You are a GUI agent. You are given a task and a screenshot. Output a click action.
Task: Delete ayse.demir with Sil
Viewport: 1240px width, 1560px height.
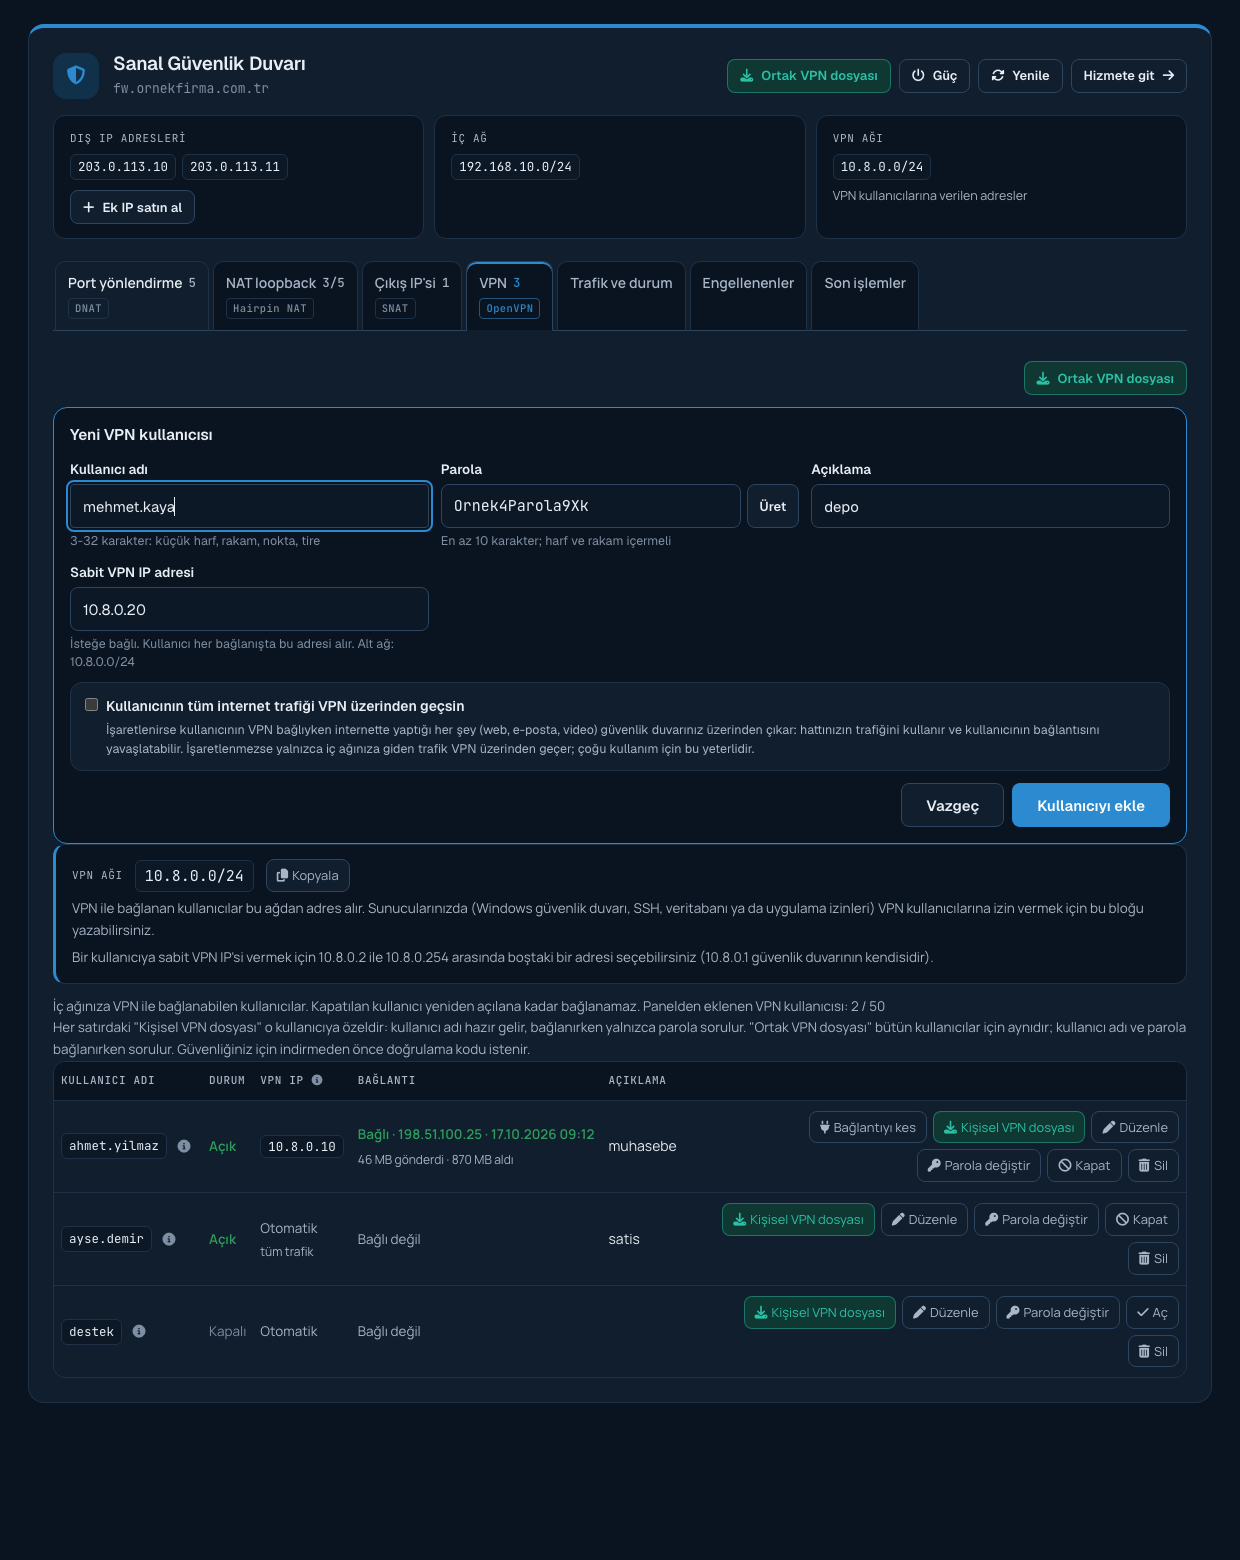tap(1153, 1258)
